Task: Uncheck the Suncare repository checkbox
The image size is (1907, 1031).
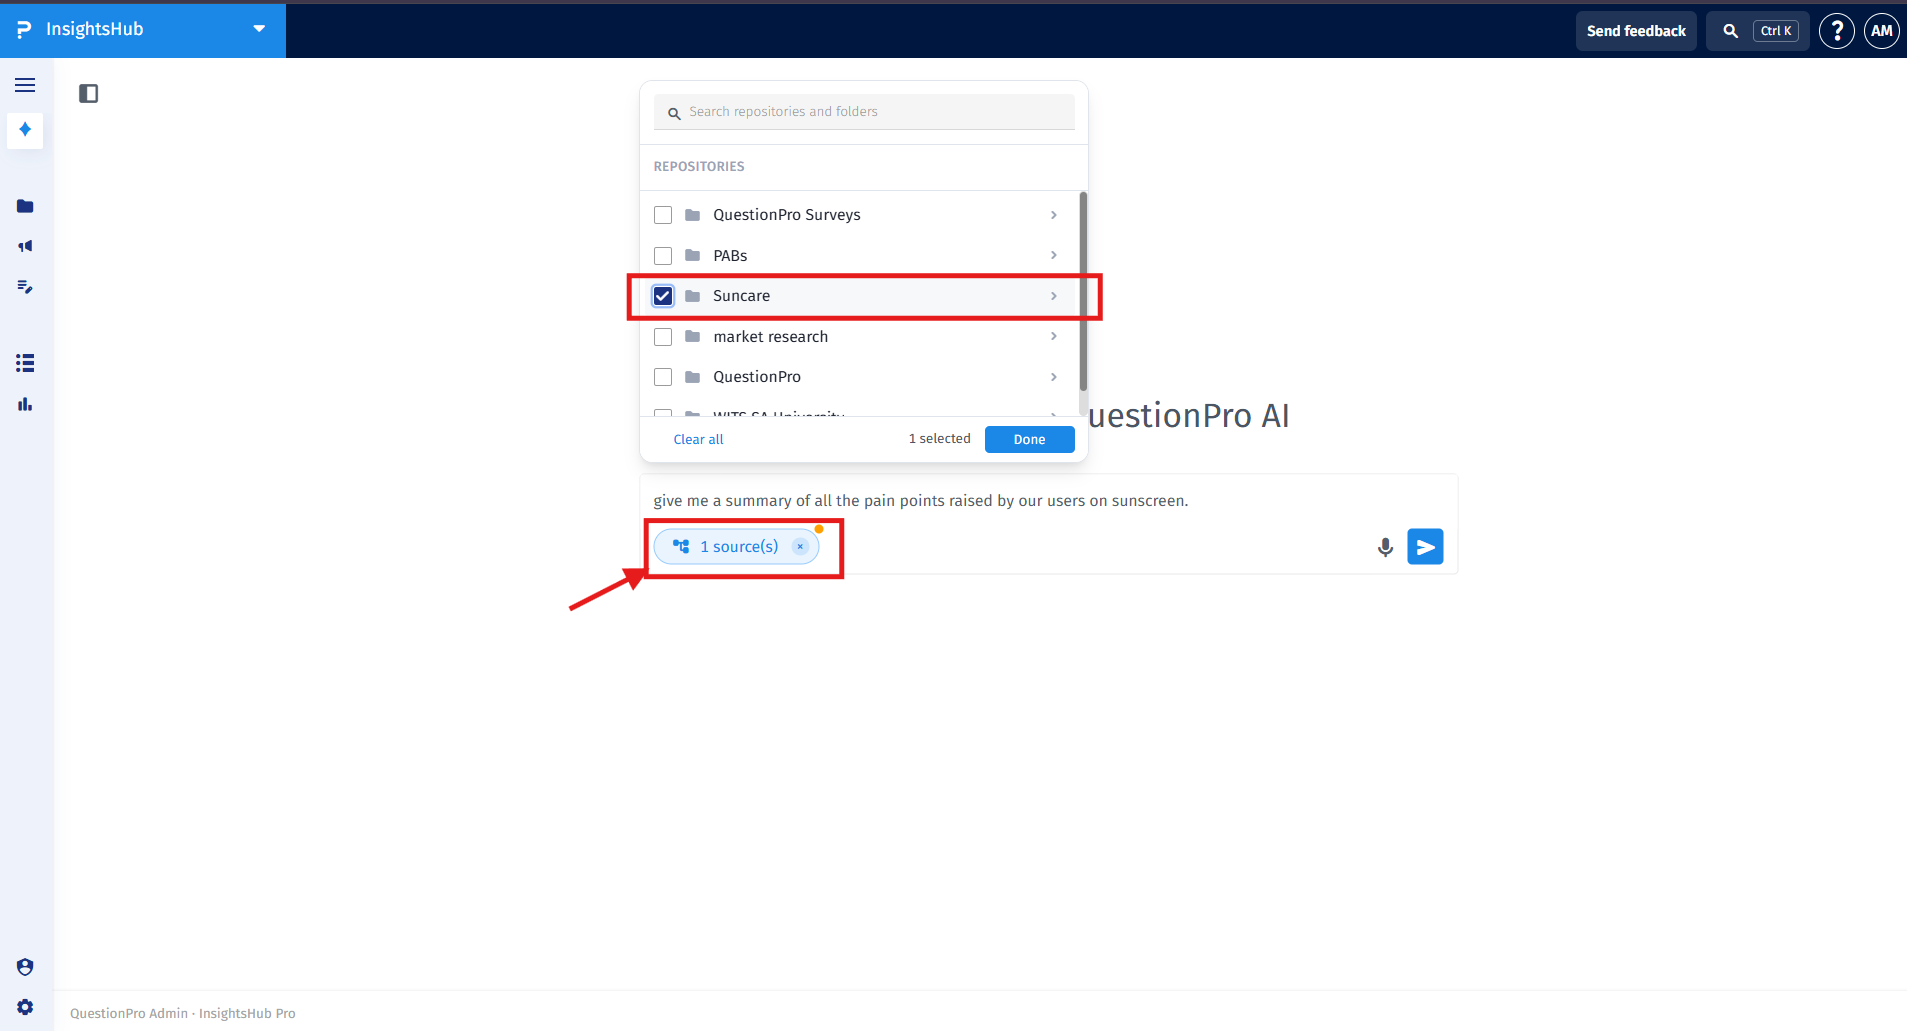Action: 662,296
